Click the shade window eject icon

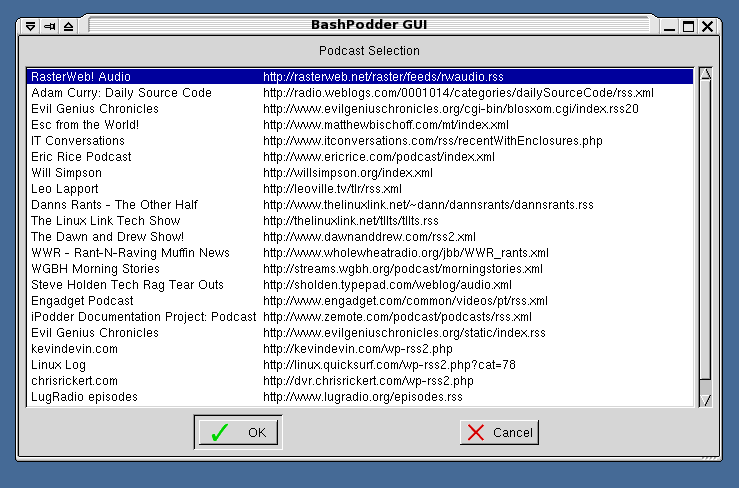pos(68,26)
